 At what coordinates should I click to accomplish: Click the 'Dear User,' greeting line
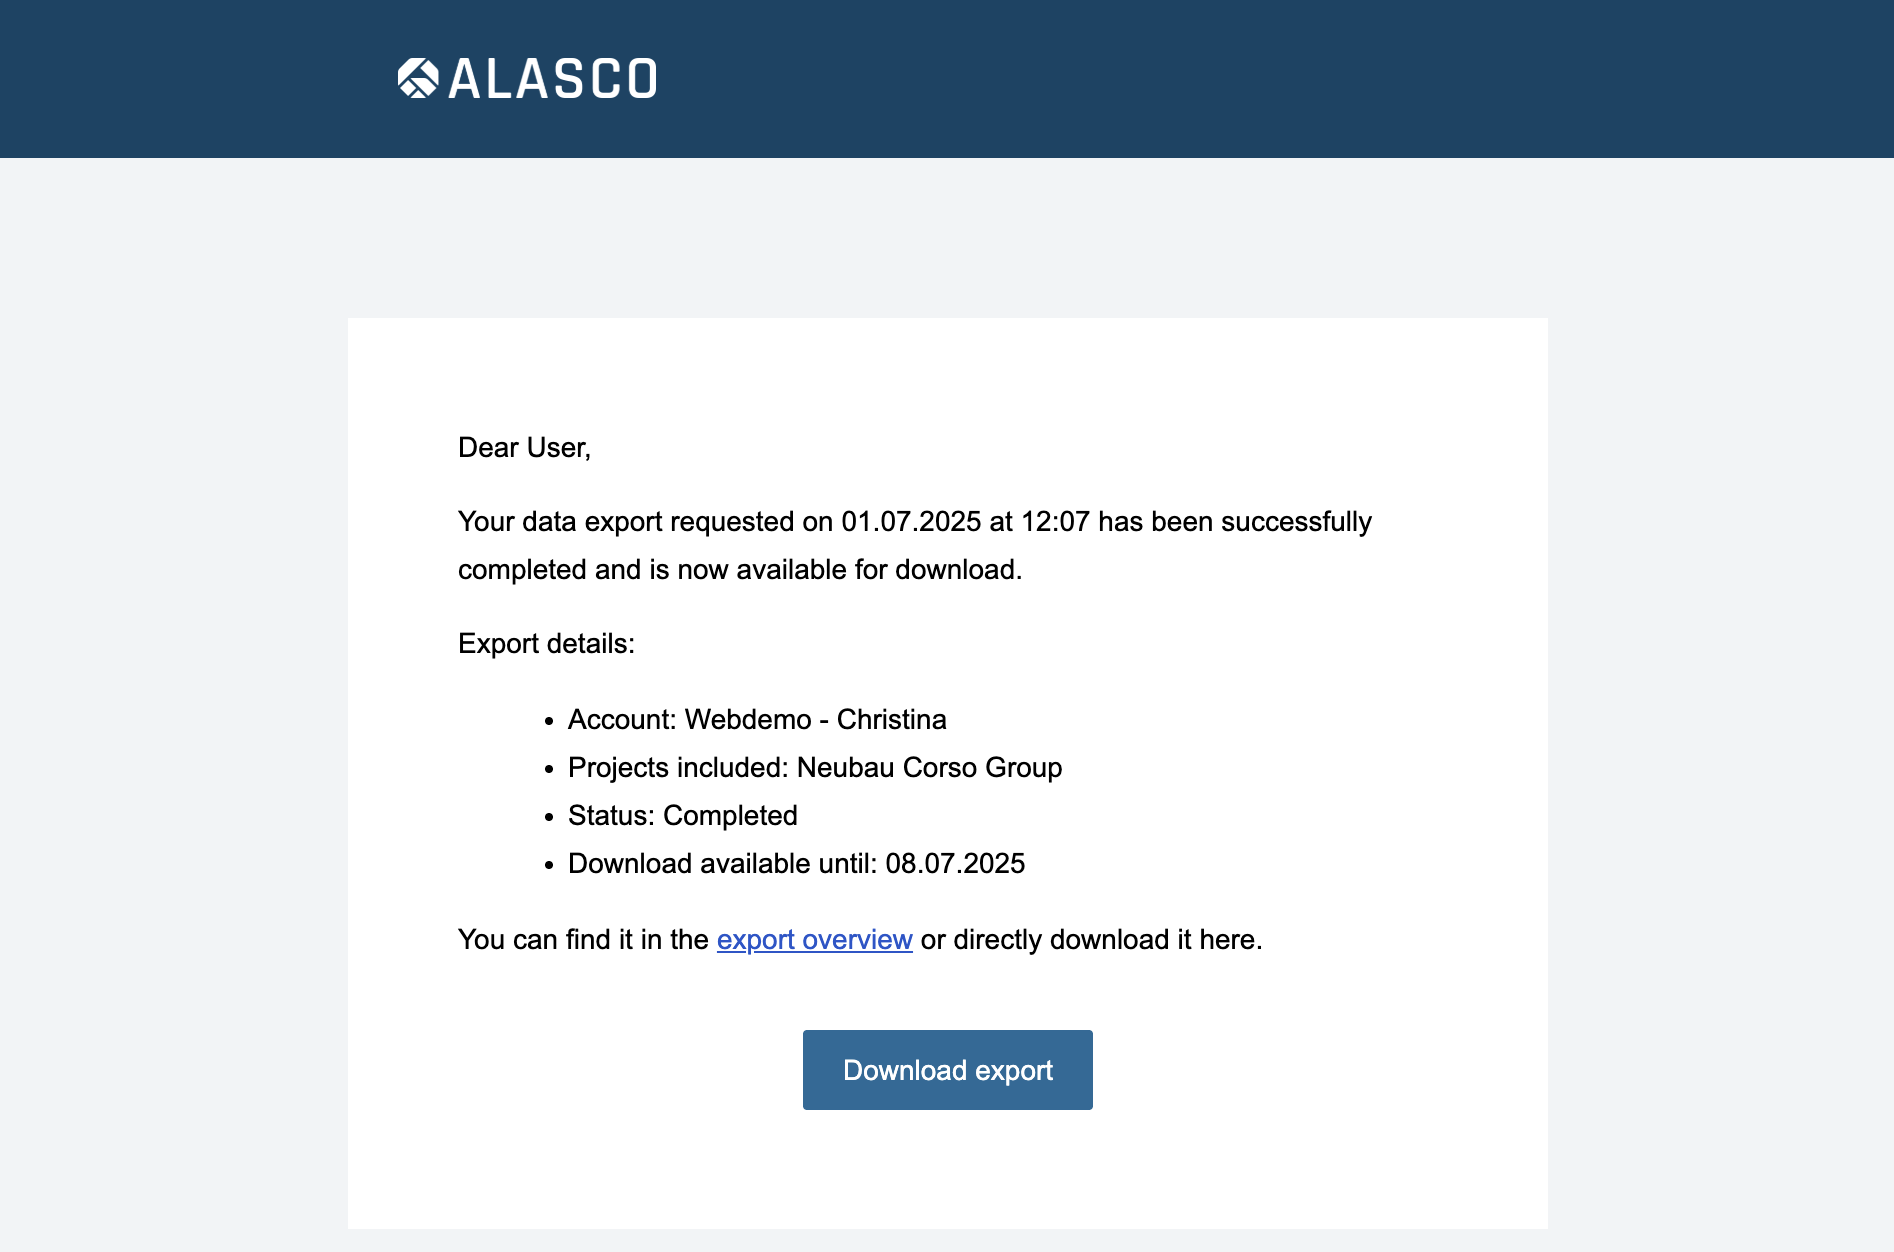click(524, 448)
